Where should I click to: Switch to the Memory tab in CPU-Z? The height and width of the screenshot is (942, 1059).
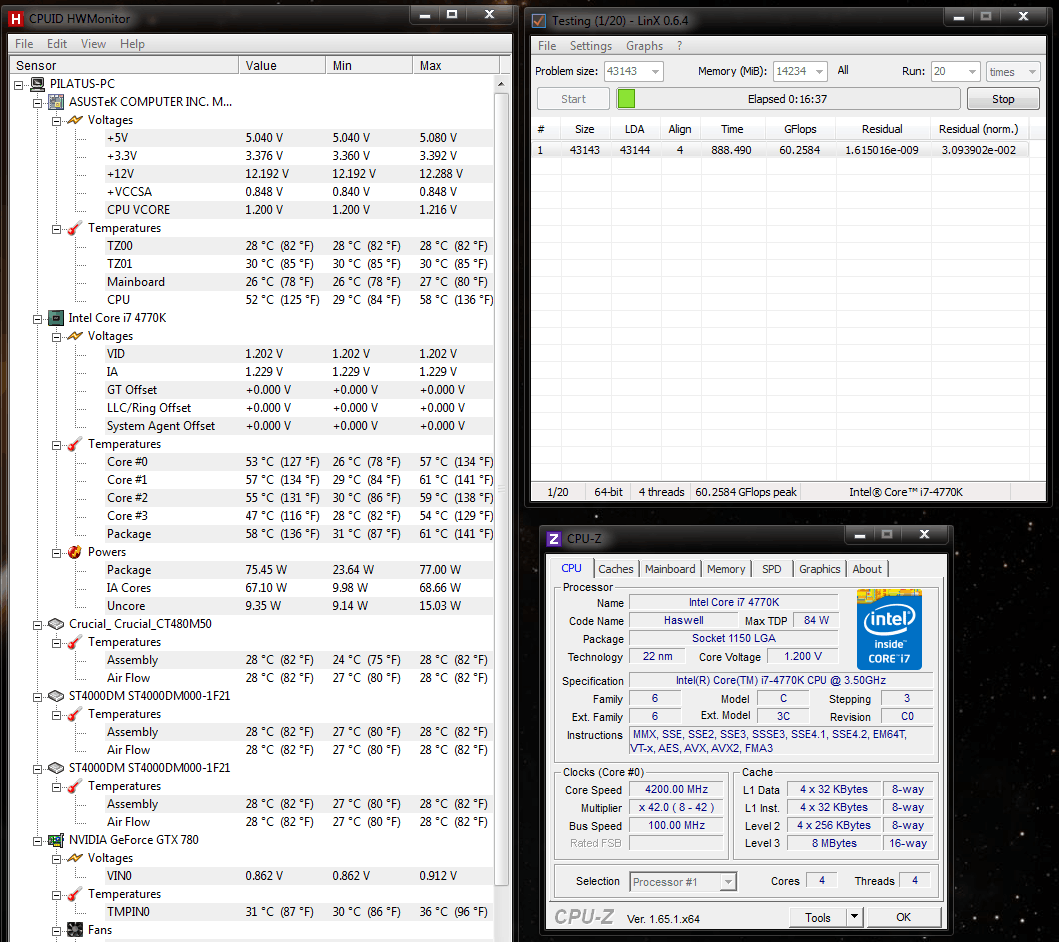(726, 569)
